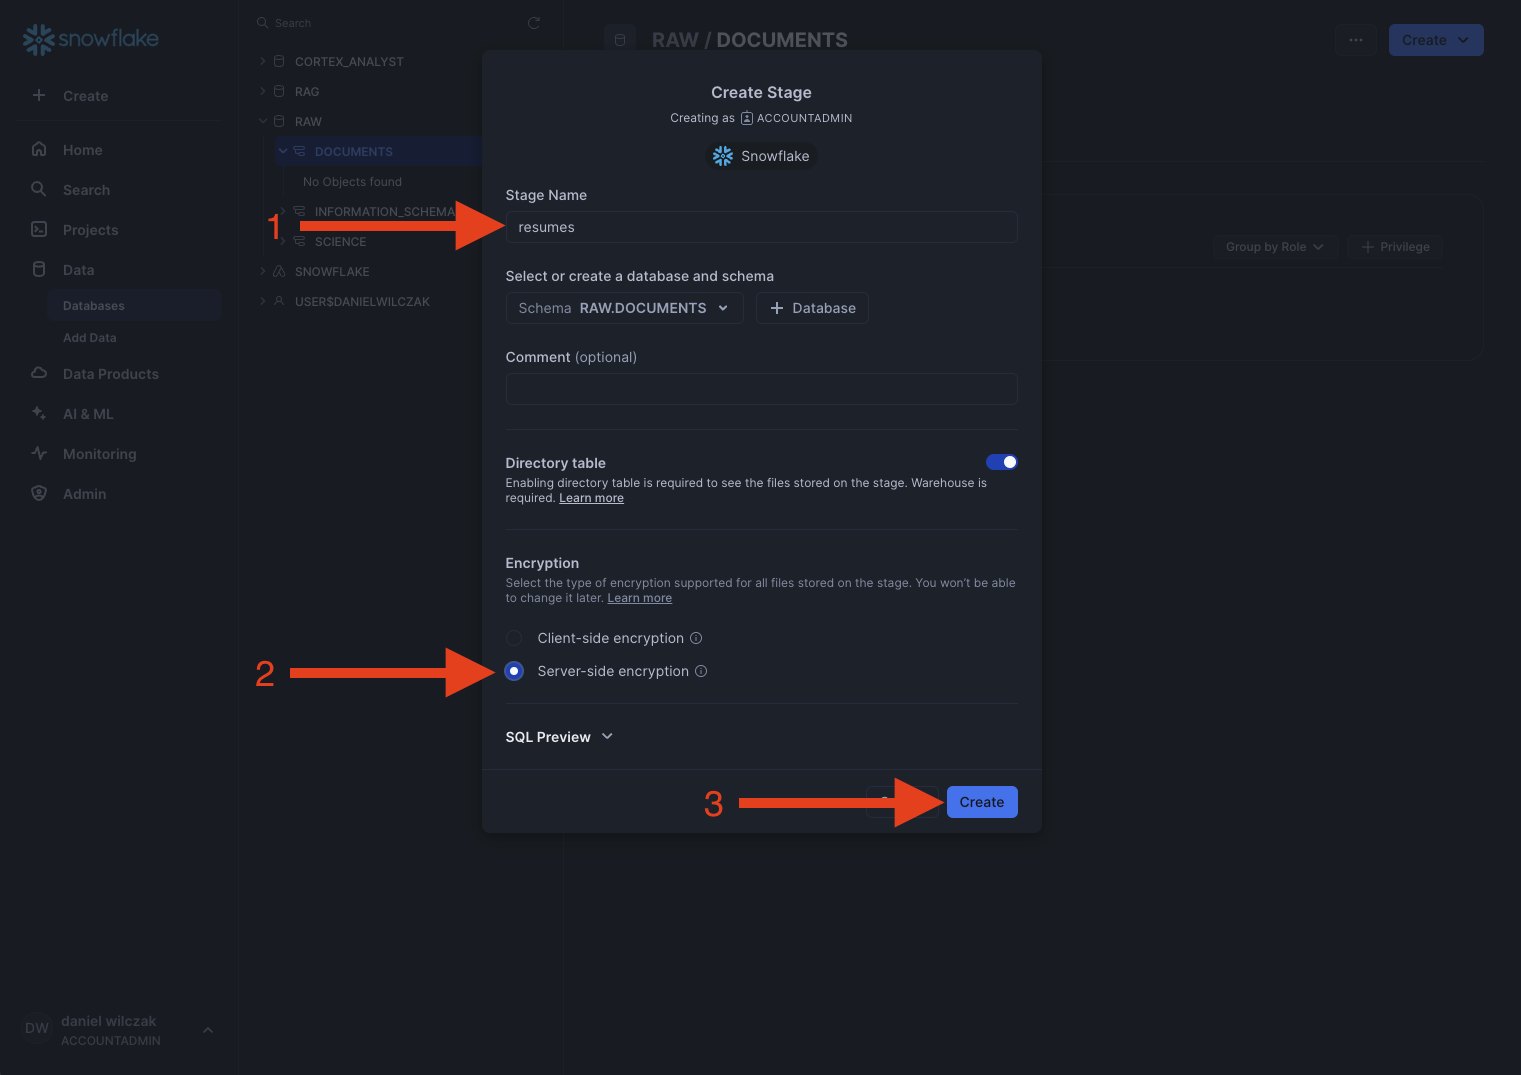1521x1075 pixels.
Task: Open Projects via its sidebar icon
Action: tap(39, 229)
